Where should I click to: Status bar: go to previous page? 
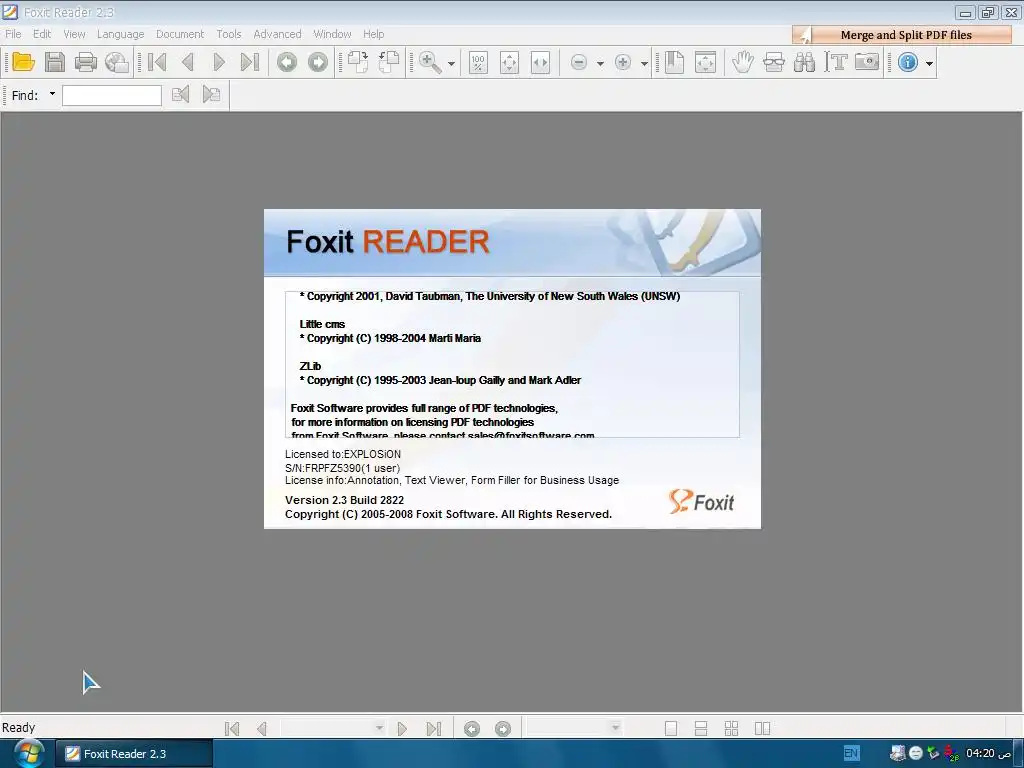tap(262, 728)
